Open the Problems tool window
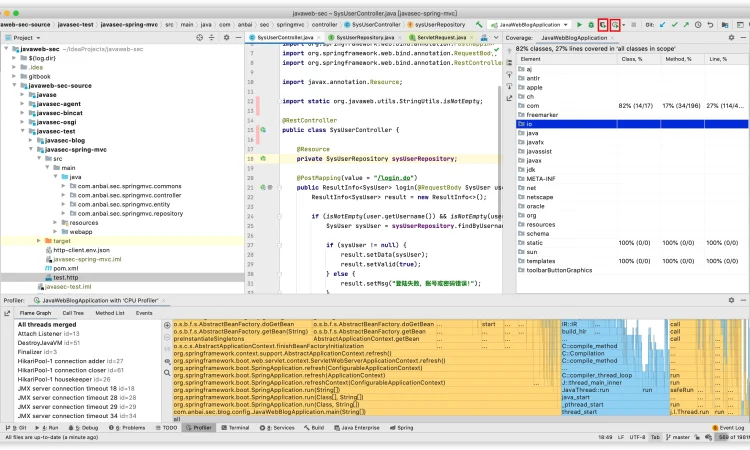Screen dimensions: 750x450 coord(127,428)
